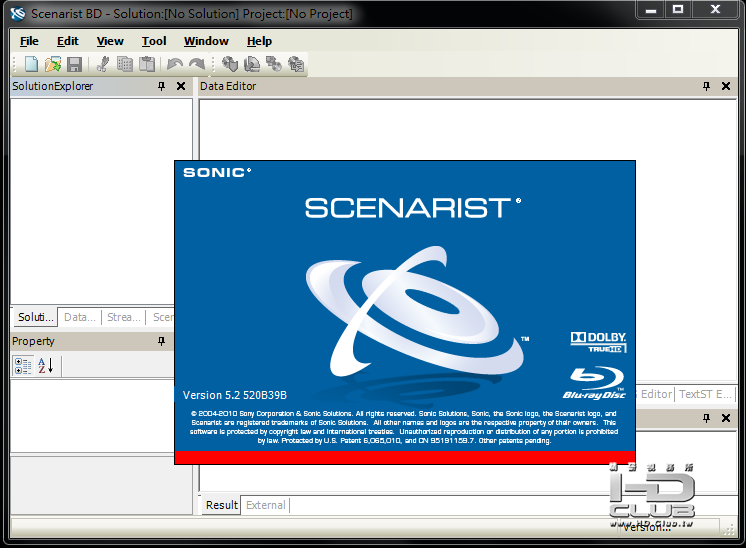Click the Paste clipboard icon
The height and width of the screenshot is (548, 746).
tap(147, 64)
